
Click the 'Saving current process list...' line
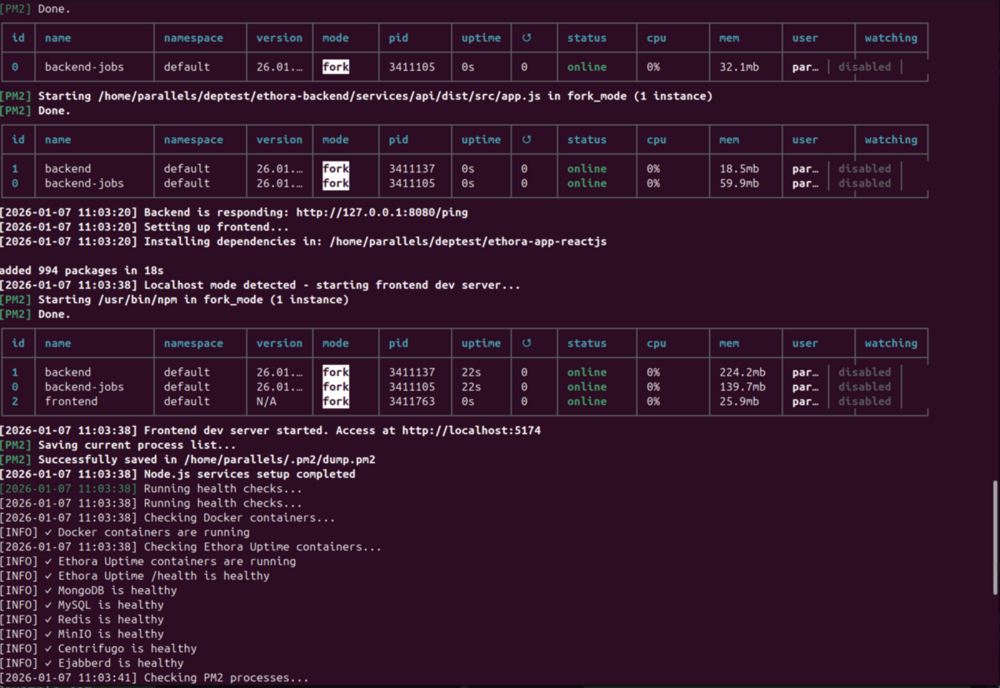coord(118,445)
